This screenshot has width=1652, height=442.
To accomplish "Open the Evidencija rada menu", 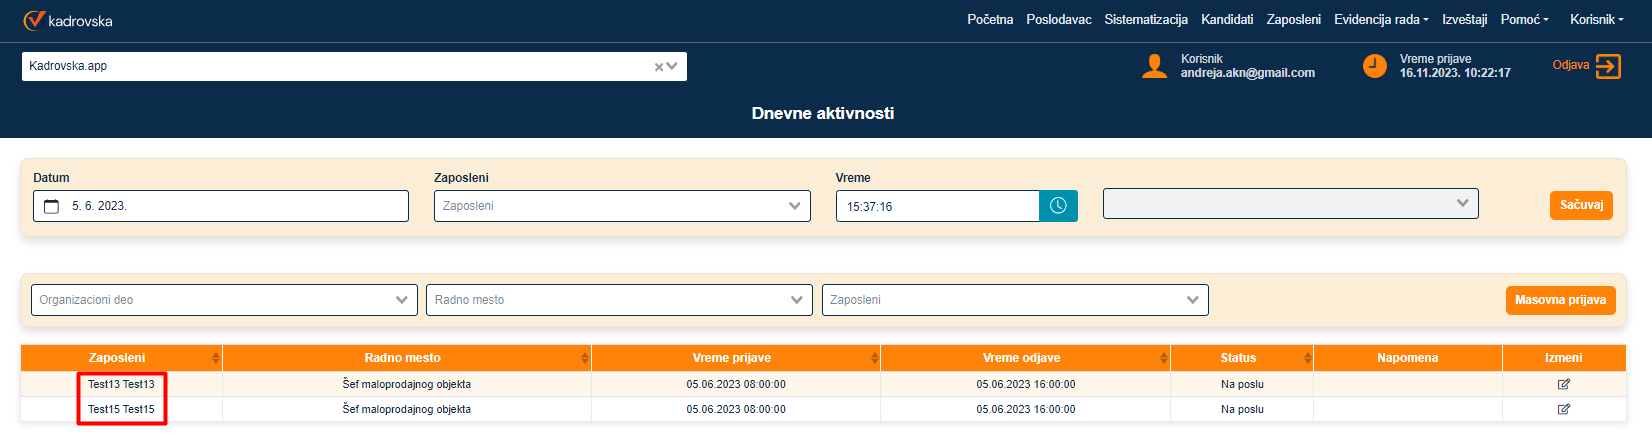I will [1380, 20].
